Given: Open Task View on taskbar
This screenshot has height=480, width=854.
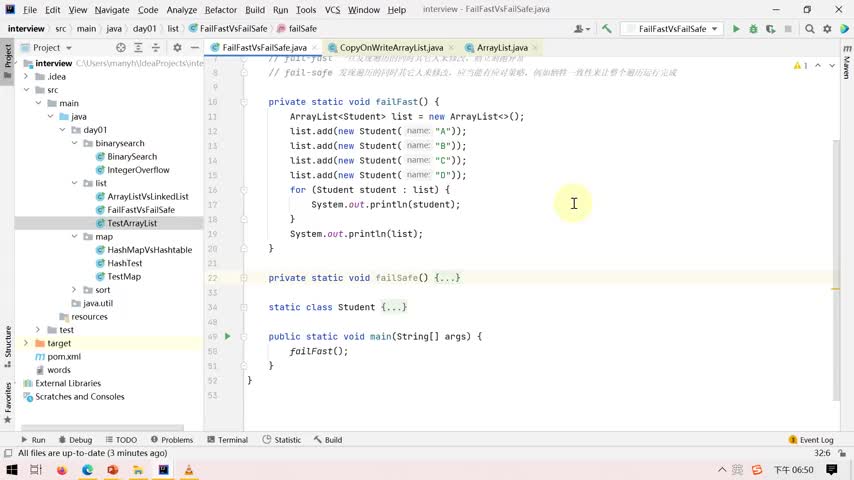Looking at the screenshot, I should coord(36,470).
